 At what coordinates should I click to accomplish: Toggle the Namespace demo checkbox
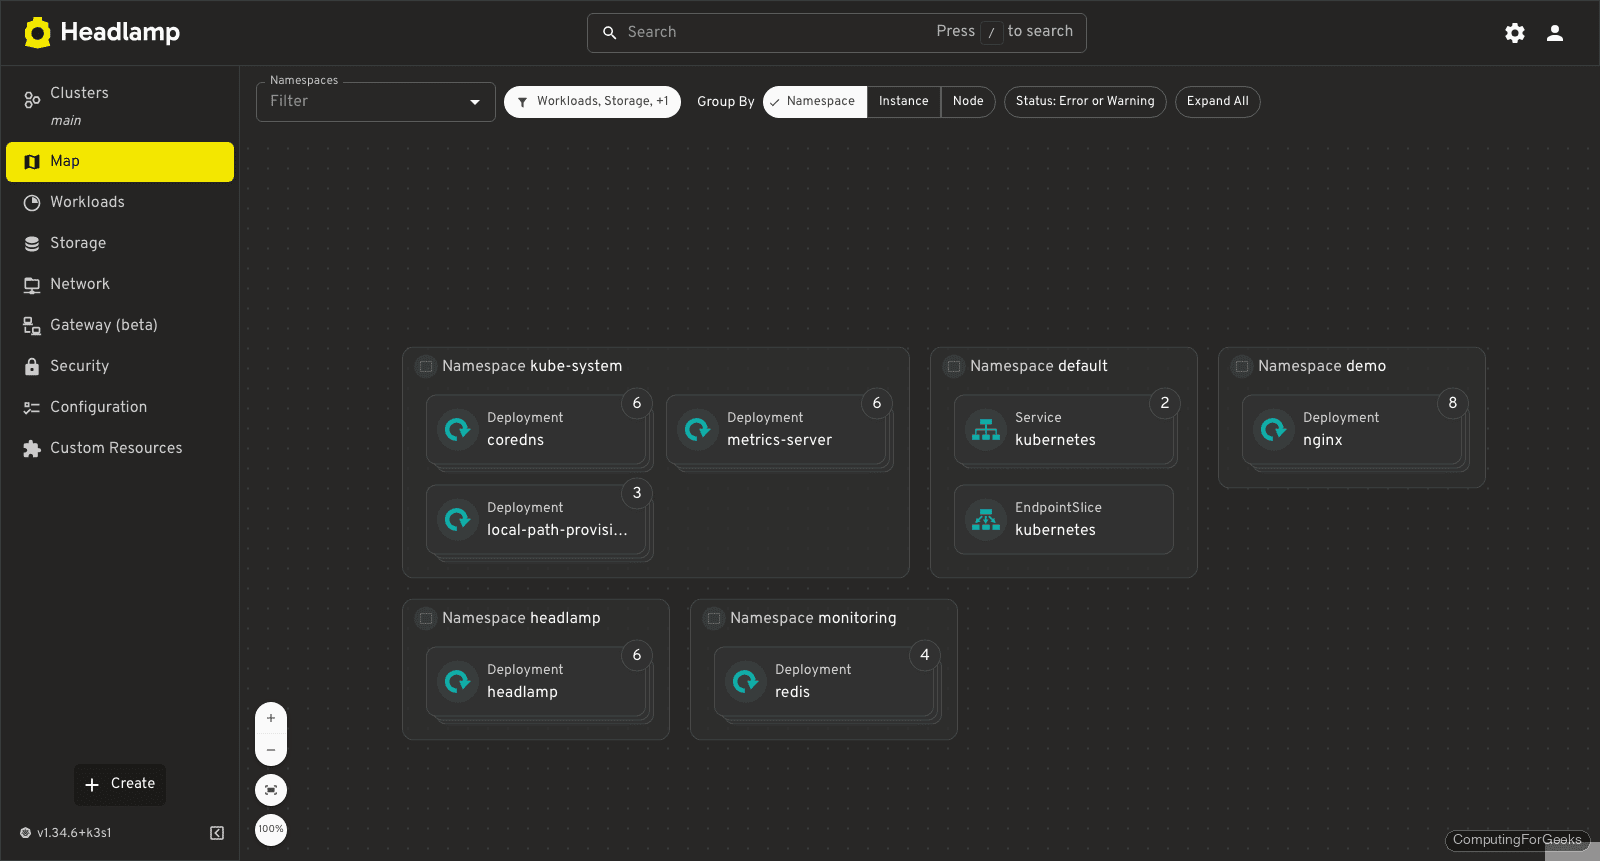[x=1242, y=367]
